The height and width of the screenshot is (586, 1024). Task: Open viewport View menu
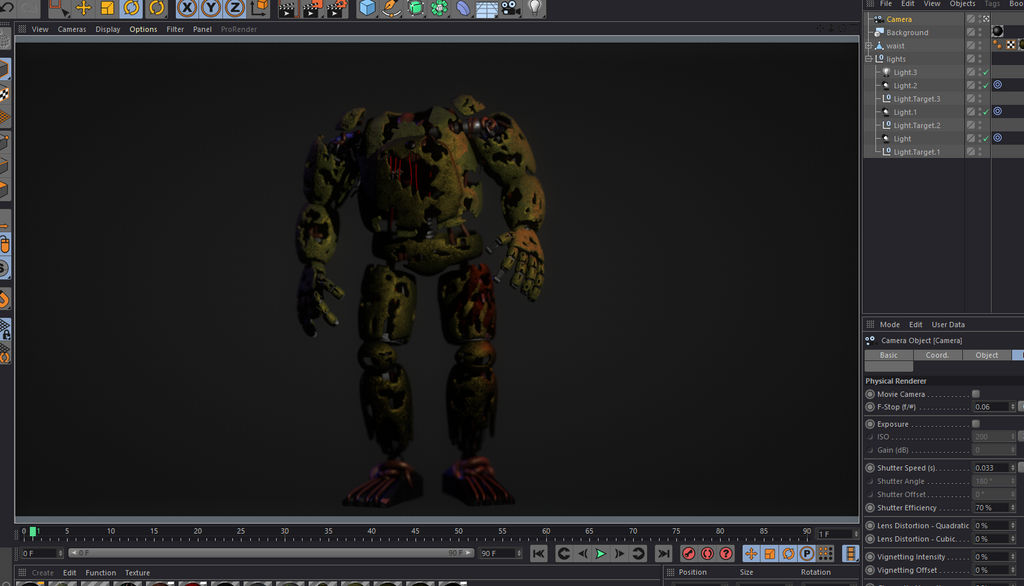pyautogui.click(x=40, y=29)
